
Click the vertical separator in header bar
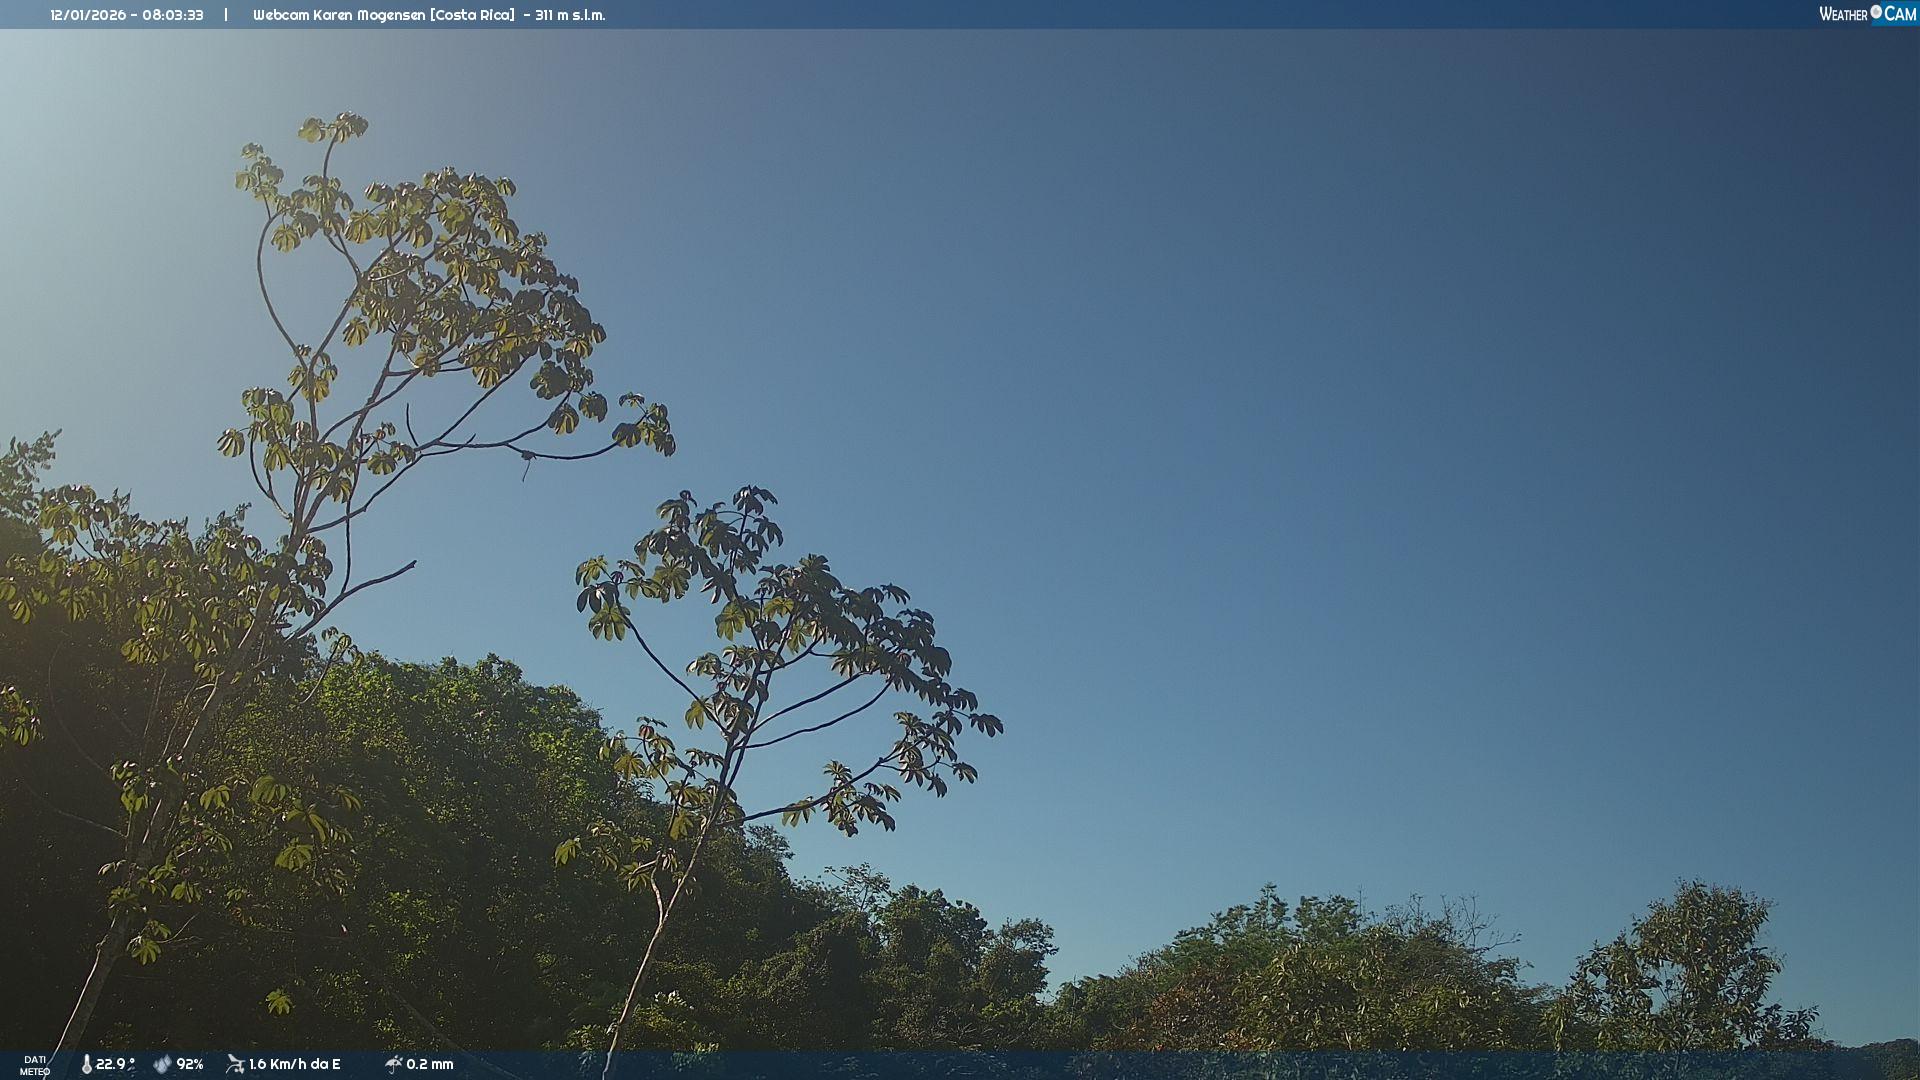pyautogui.click(x=226, y=15)
